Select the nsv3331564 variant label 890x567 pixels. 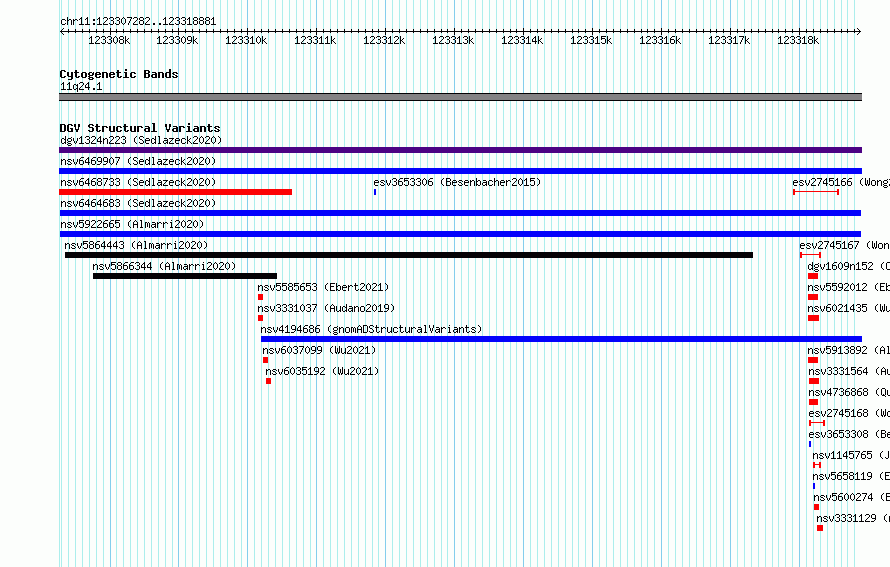(x=849, y=371)
